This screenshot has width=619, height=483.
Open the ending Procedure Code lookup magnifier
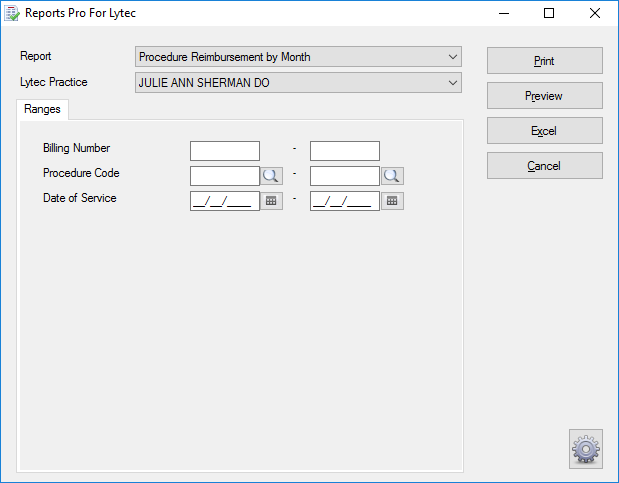point(392,176)
